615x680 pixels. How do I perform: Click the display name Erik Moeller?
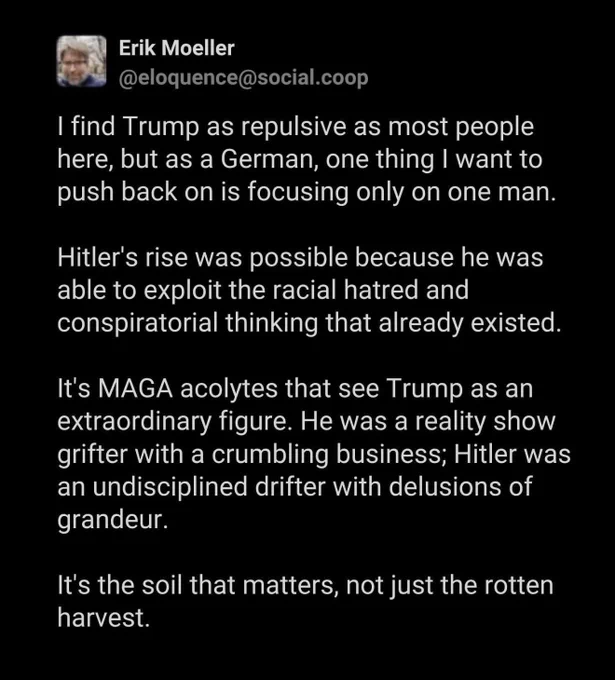click(x=177, y=48)
